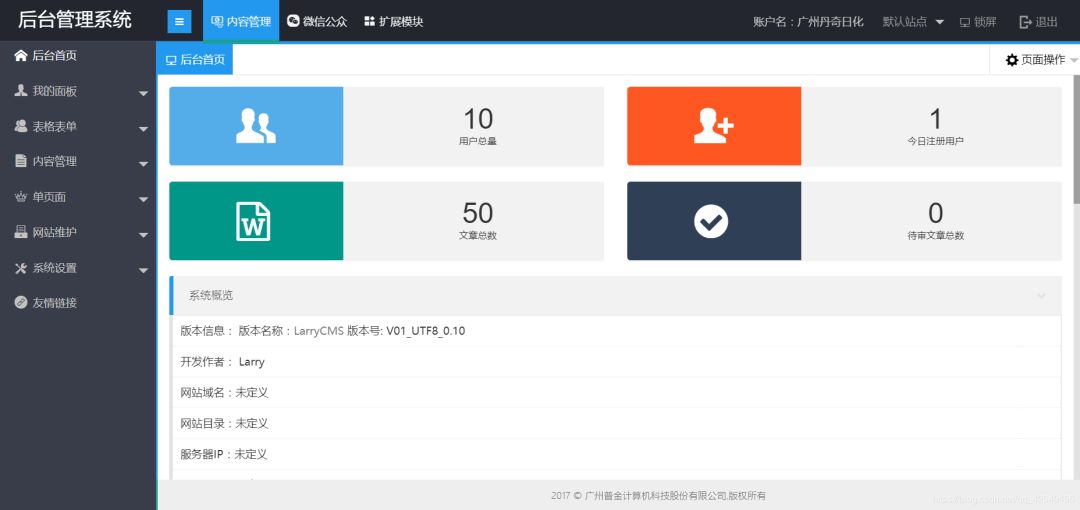
Task: Select the 后台首页 page tab
Action: (x=195, y=60)
